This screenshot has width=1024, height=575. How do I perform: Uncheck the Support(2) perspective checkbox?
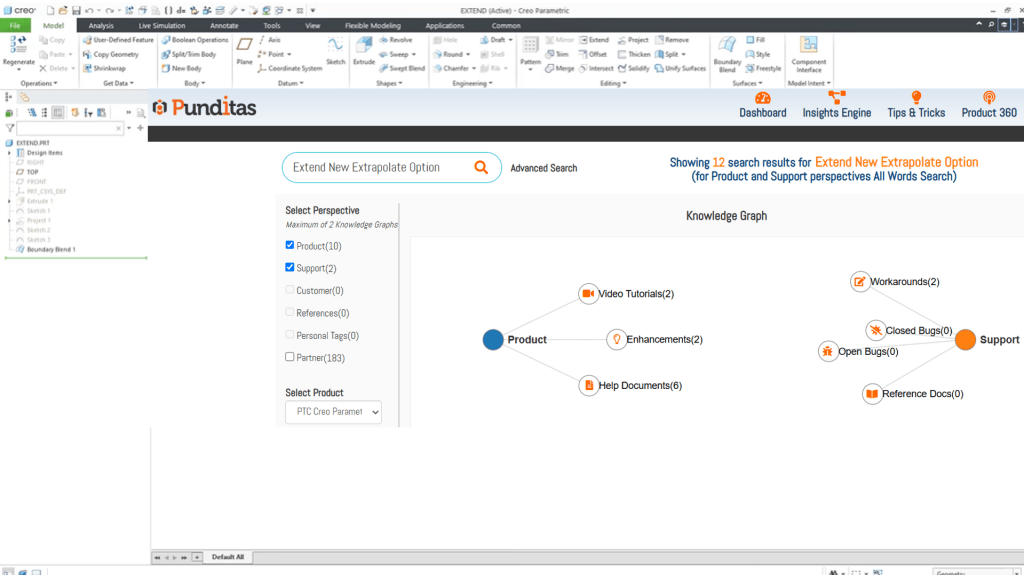click(x=290, y=268)
